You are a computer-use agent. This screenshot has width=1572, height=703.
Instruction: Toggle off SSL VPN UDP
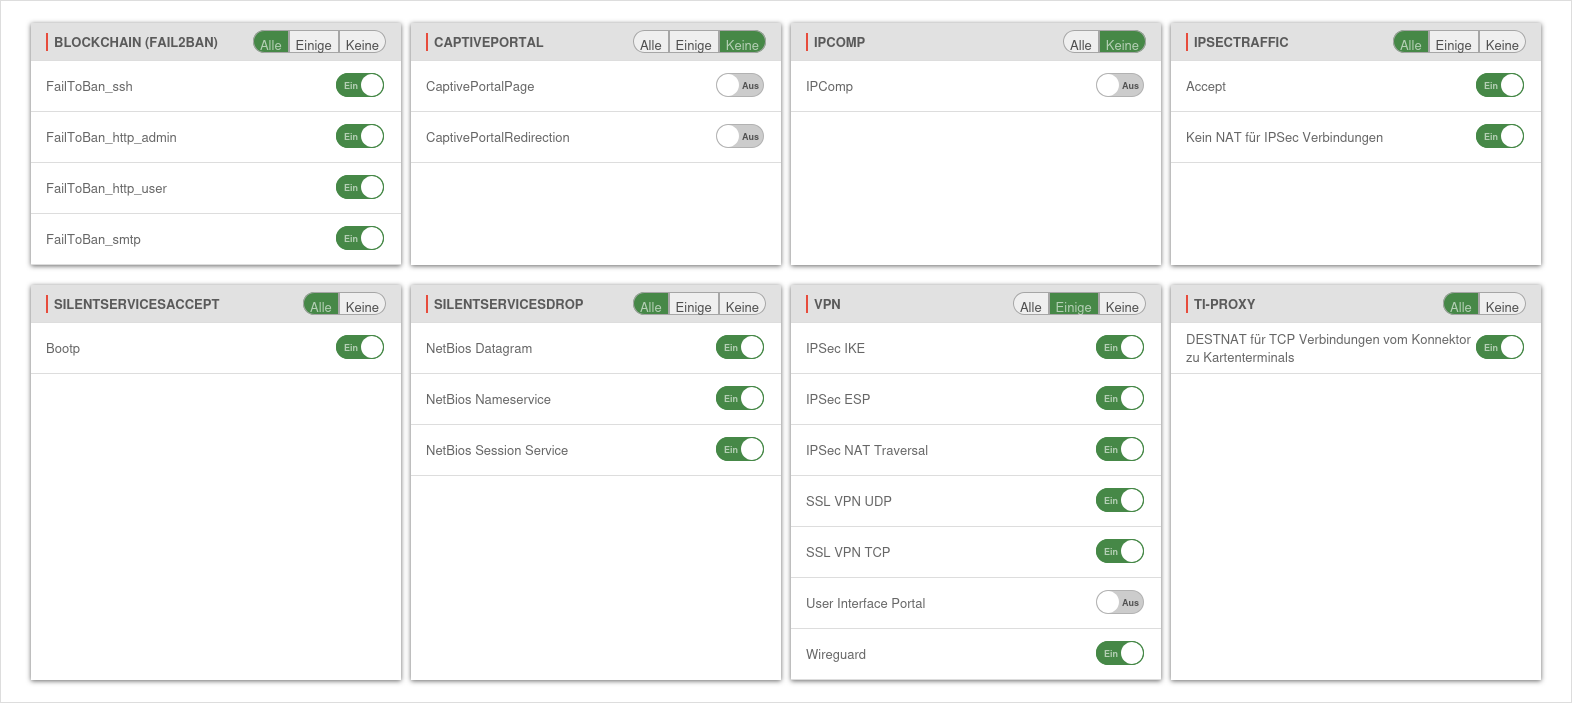(x=1120, y=501)
